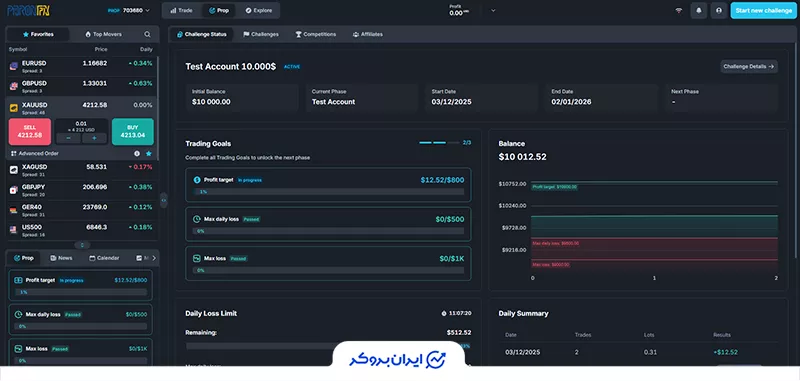Click the 03/12/2025 row in Daily Summary
800x381 pixels.
[638, 352]
